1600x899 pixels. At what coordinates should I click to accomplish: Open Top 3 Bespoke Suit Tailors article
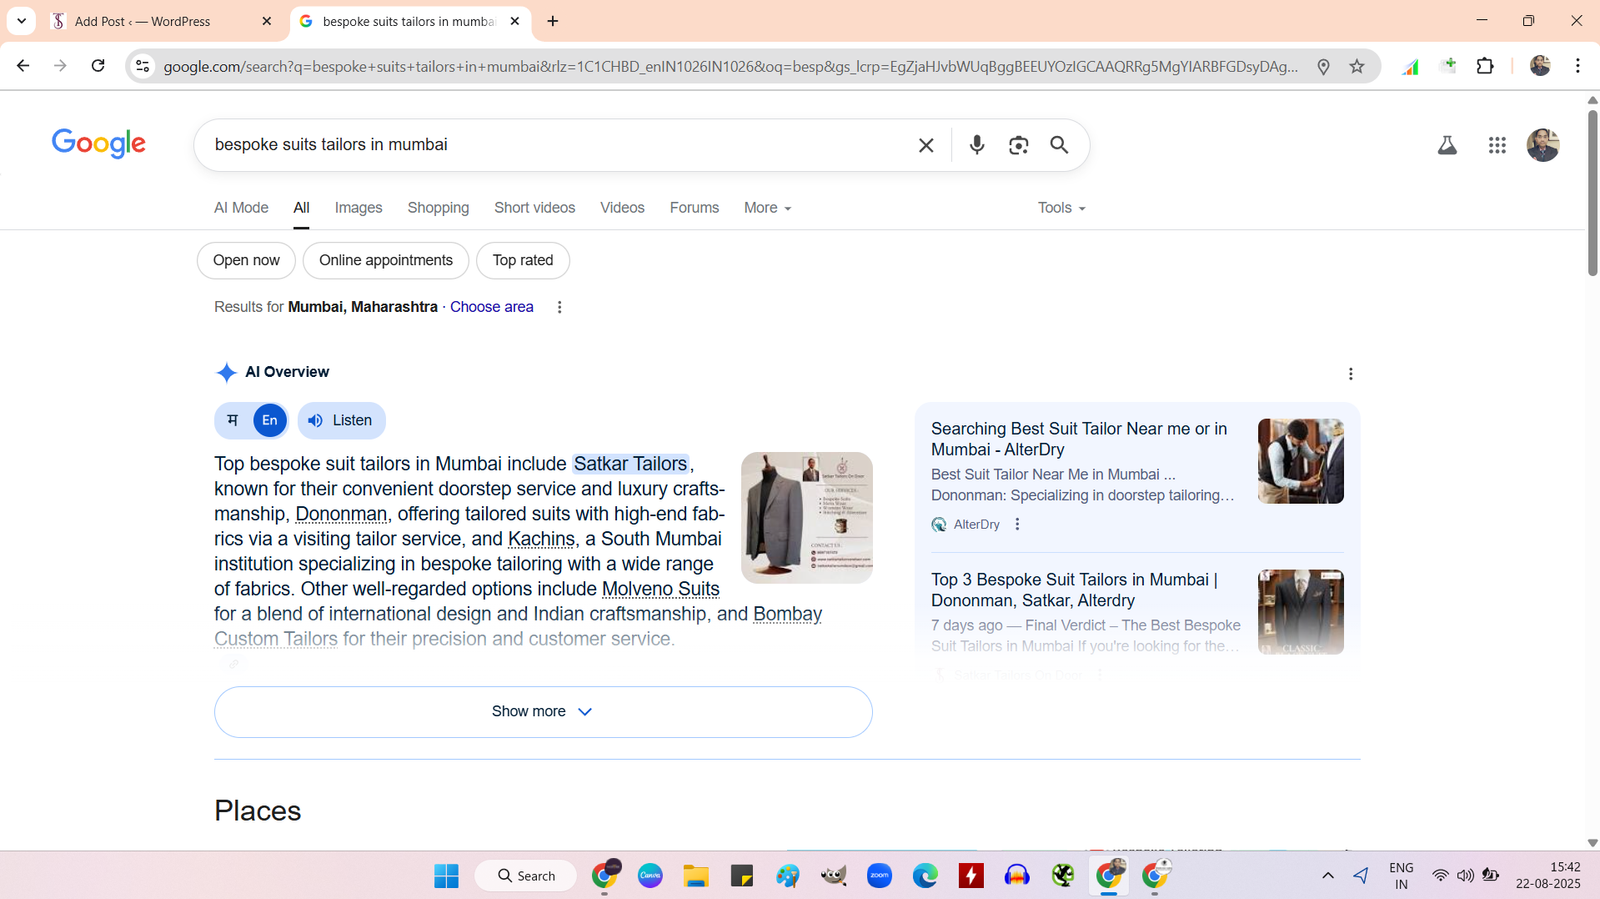click(1074, 590)
